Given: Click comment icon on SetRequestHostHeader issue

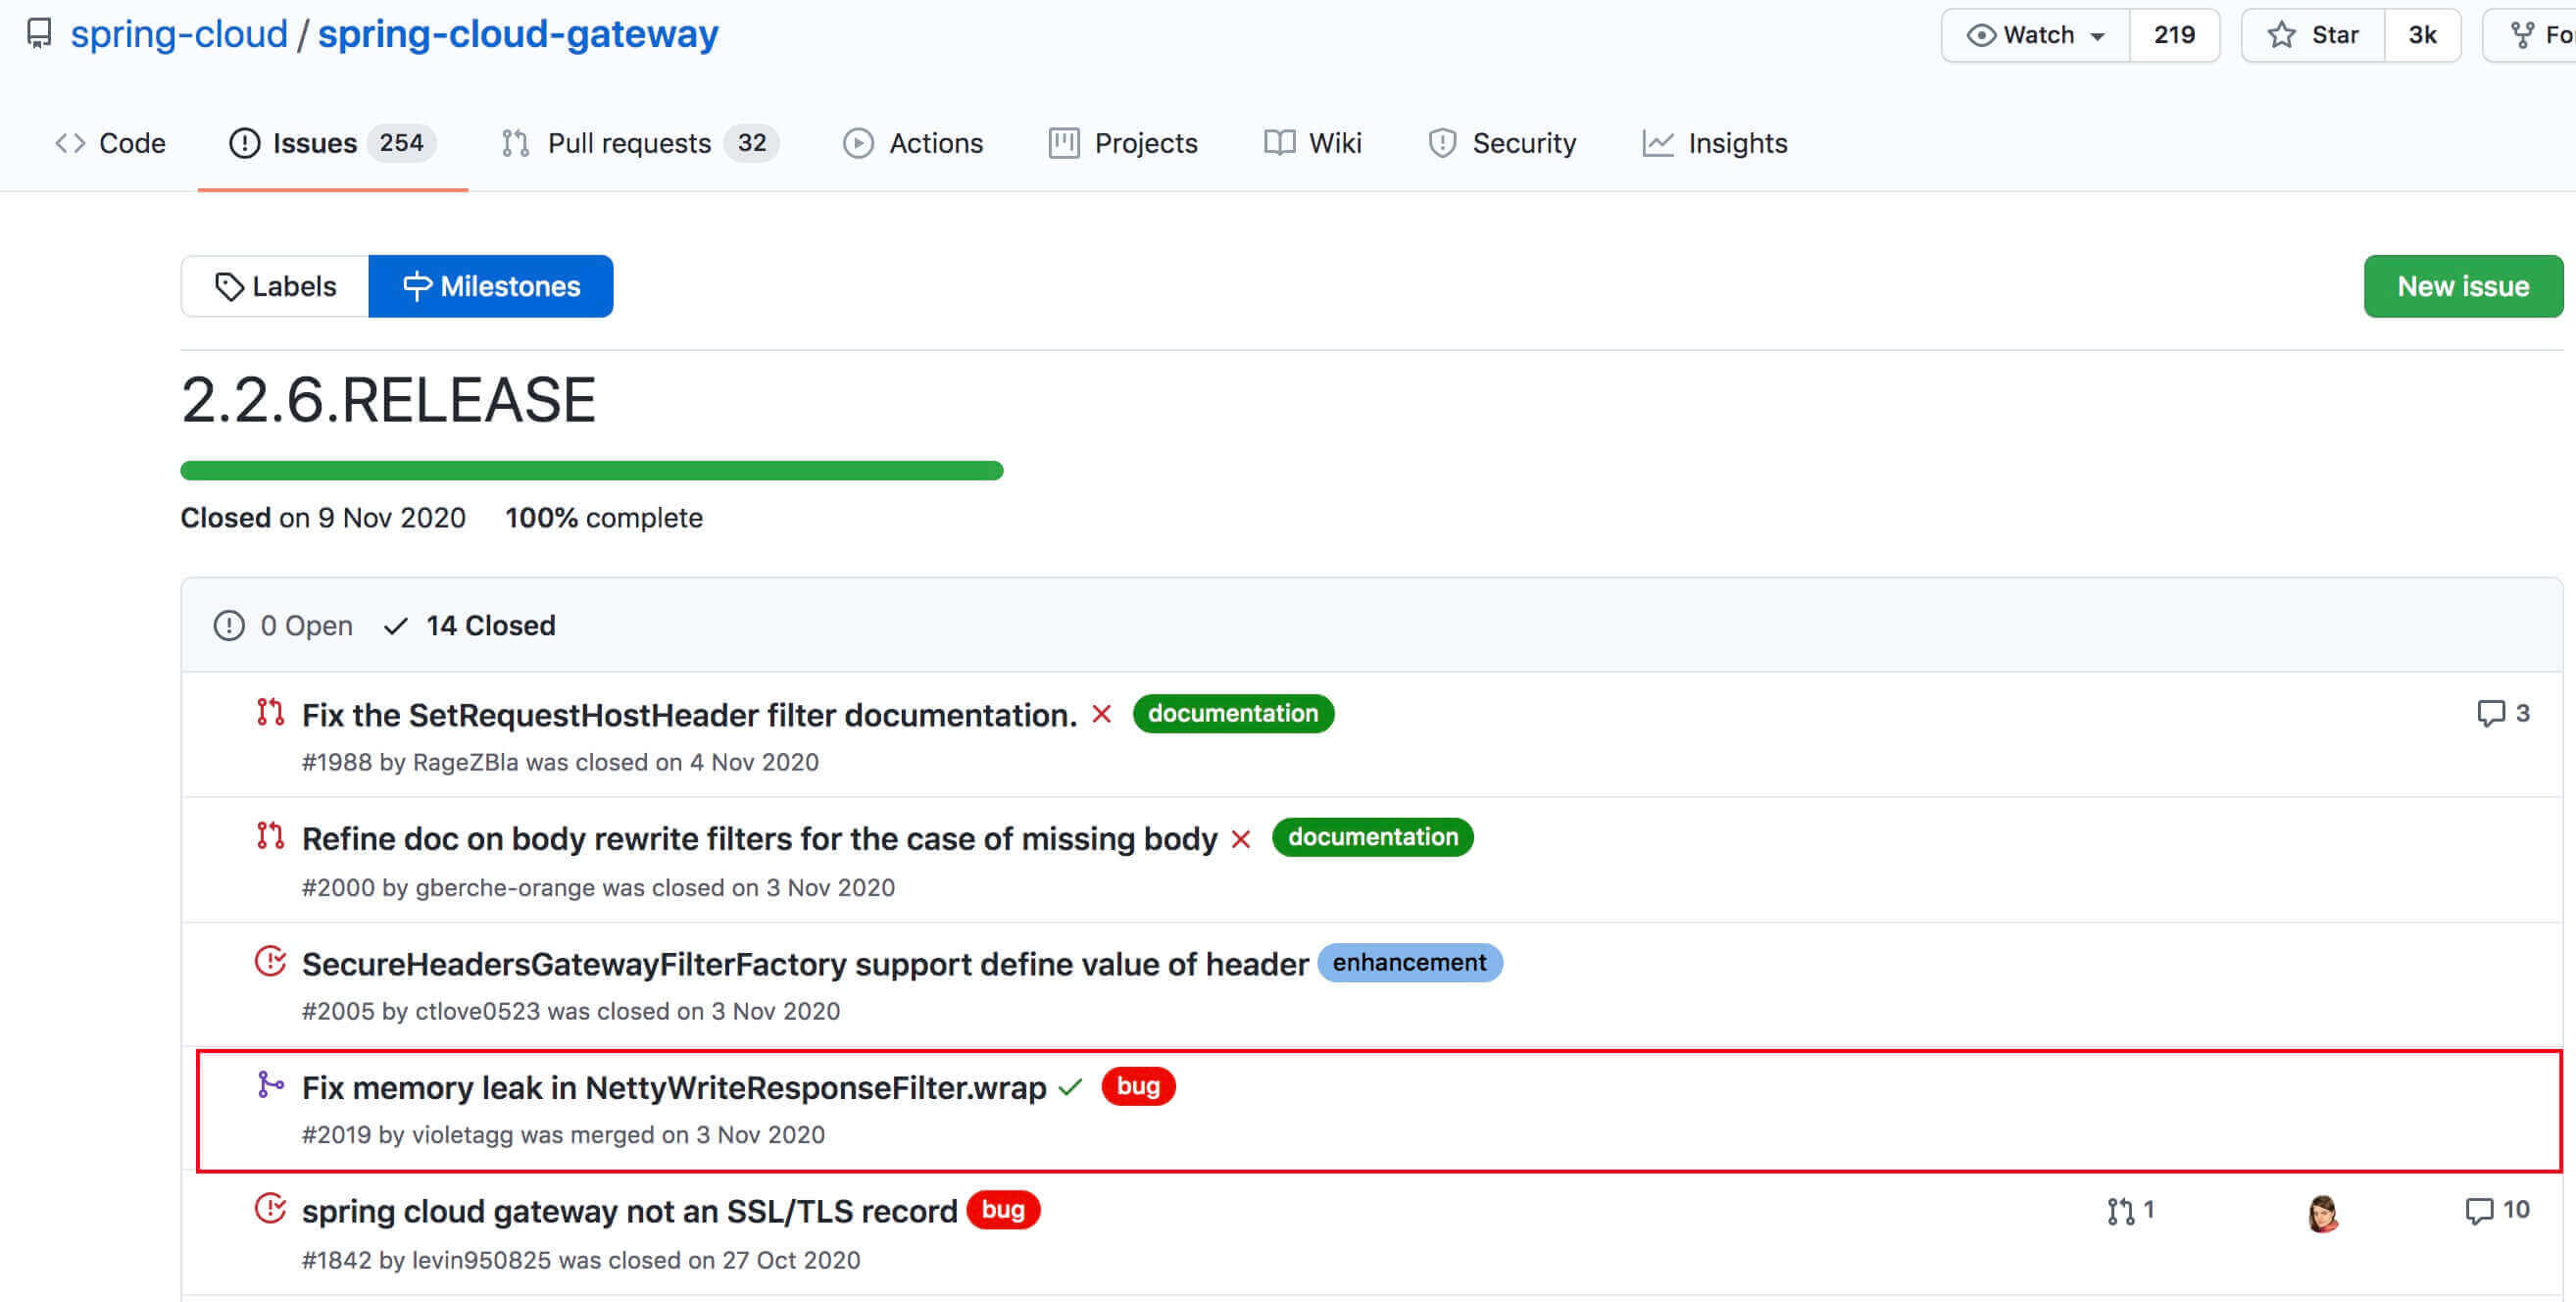Looking at the screenshot, I should pos(2490,713).
